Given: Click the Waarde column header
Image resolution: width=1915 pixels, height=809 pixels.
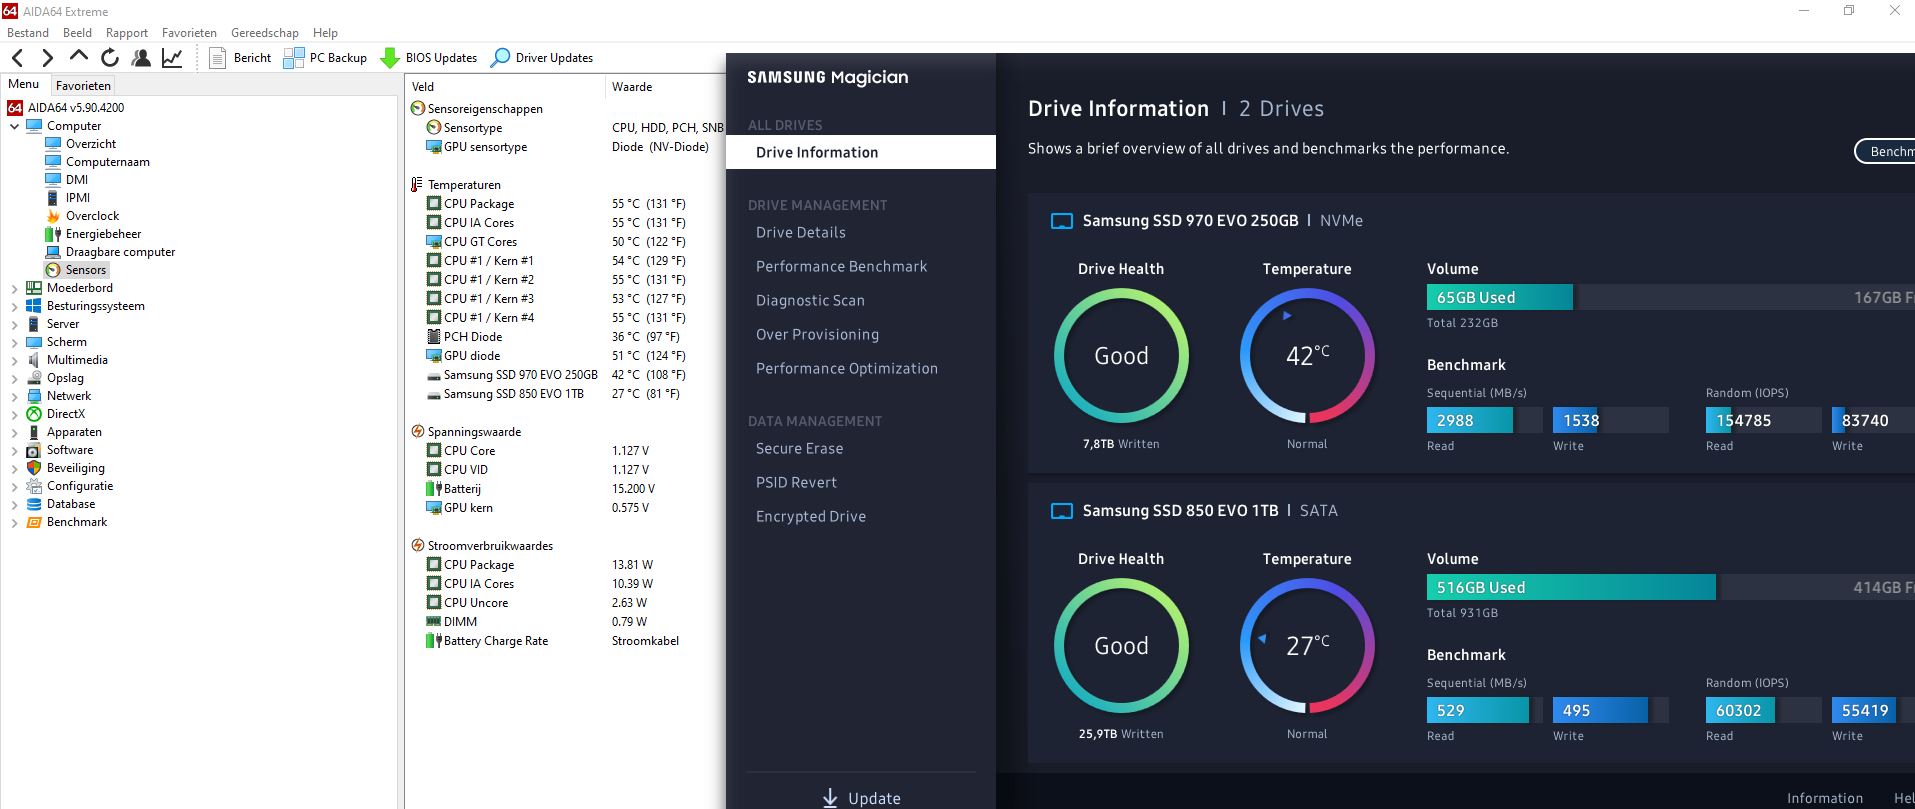Looking at the screenshot, I should [x=632, y=87].
